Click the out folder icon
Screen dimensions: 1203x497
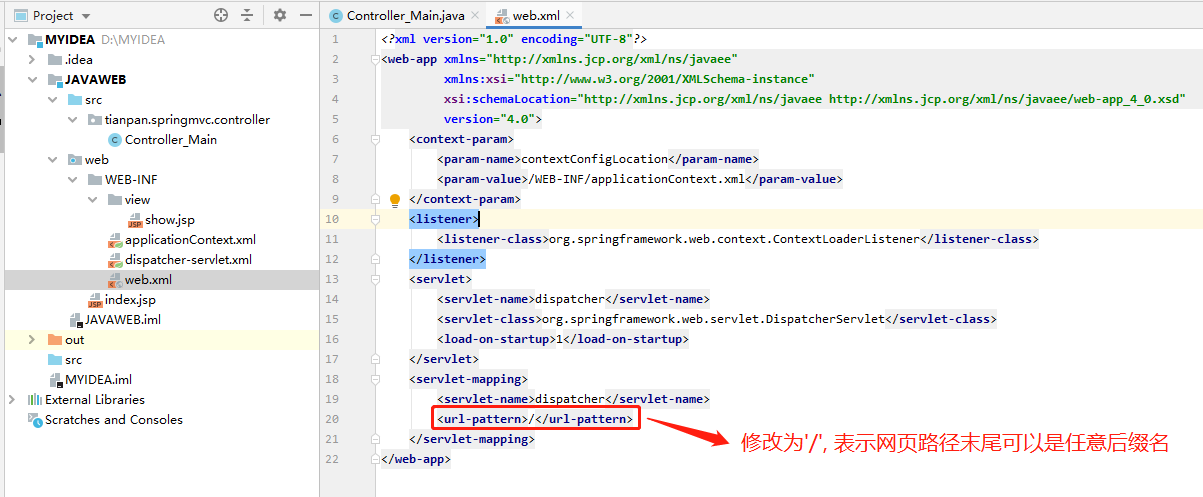tap(54, 339)
